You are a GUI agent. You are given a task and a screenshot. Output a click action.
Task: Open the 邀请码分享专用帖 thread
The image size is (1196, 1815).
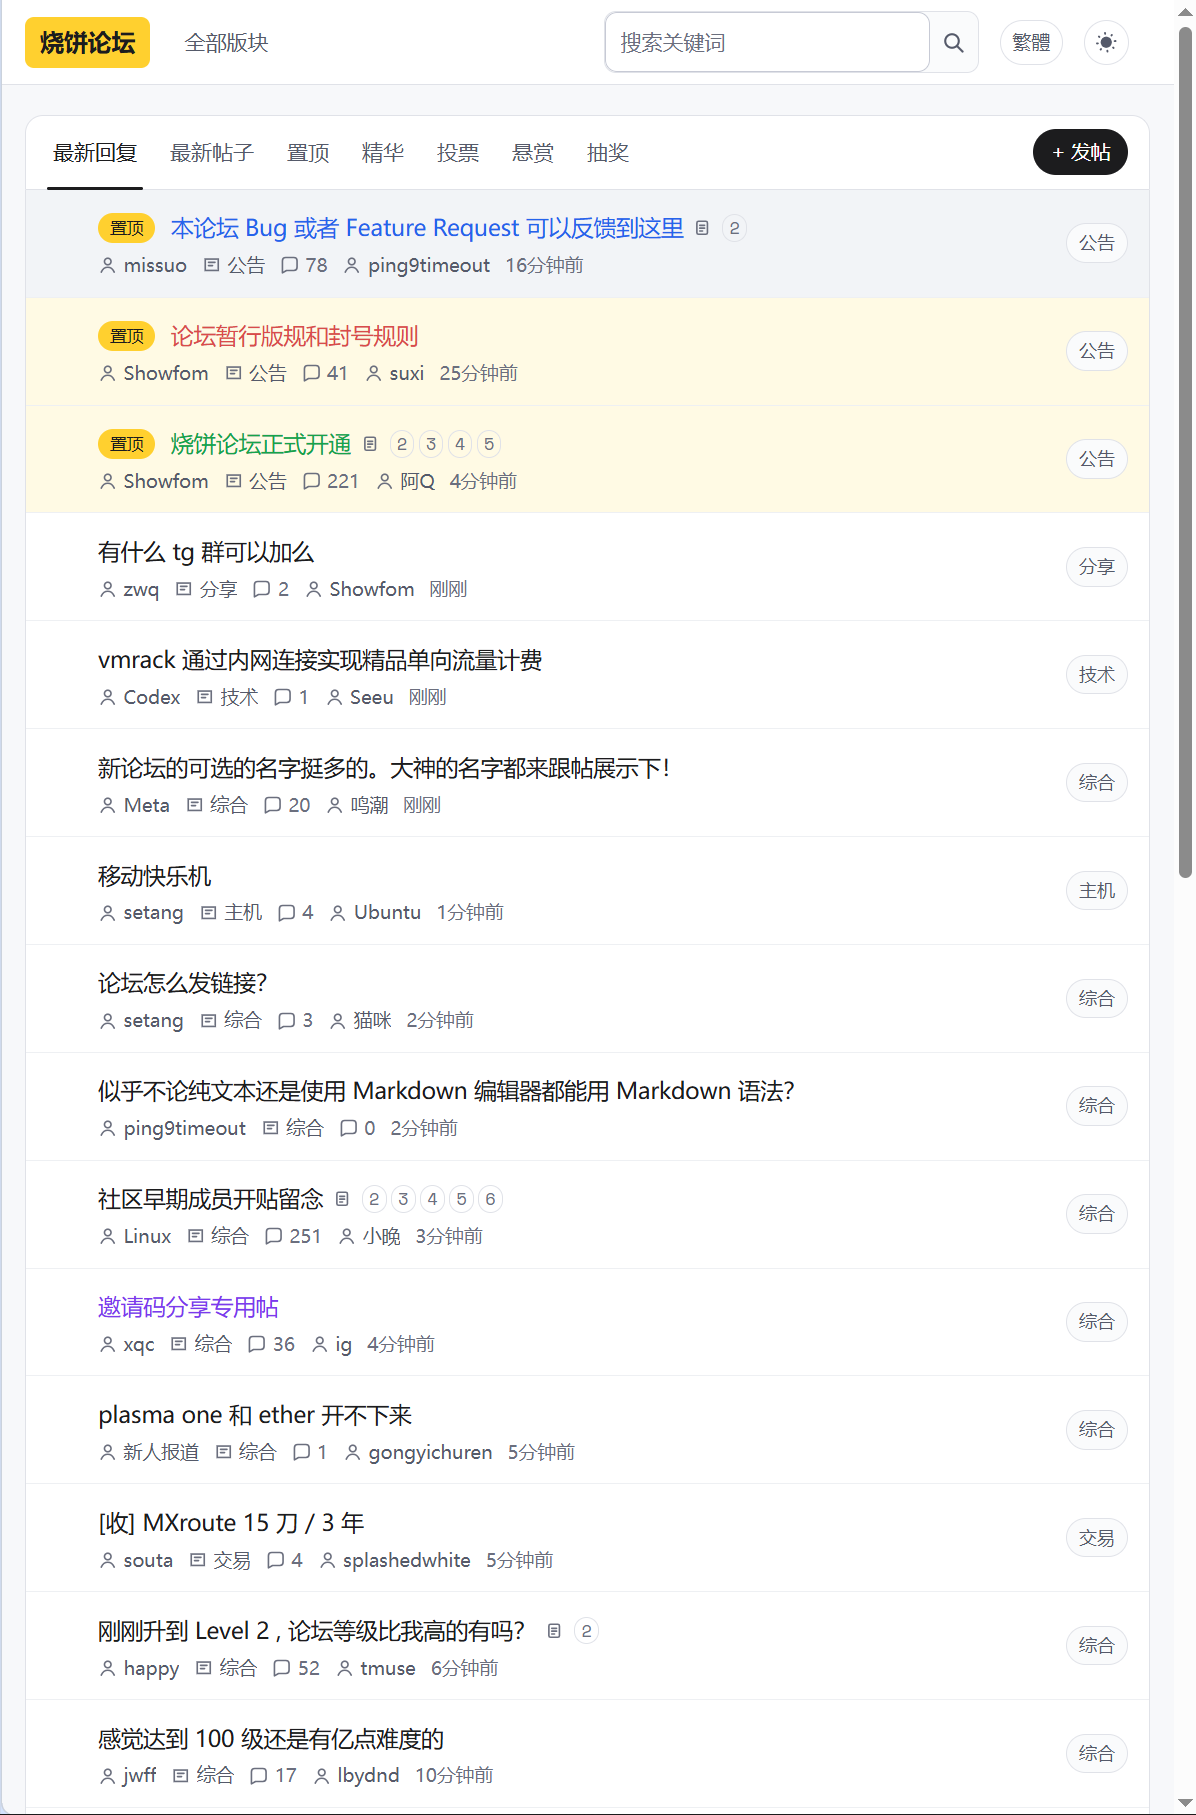pyautogui.click(x=189, y=1307)
